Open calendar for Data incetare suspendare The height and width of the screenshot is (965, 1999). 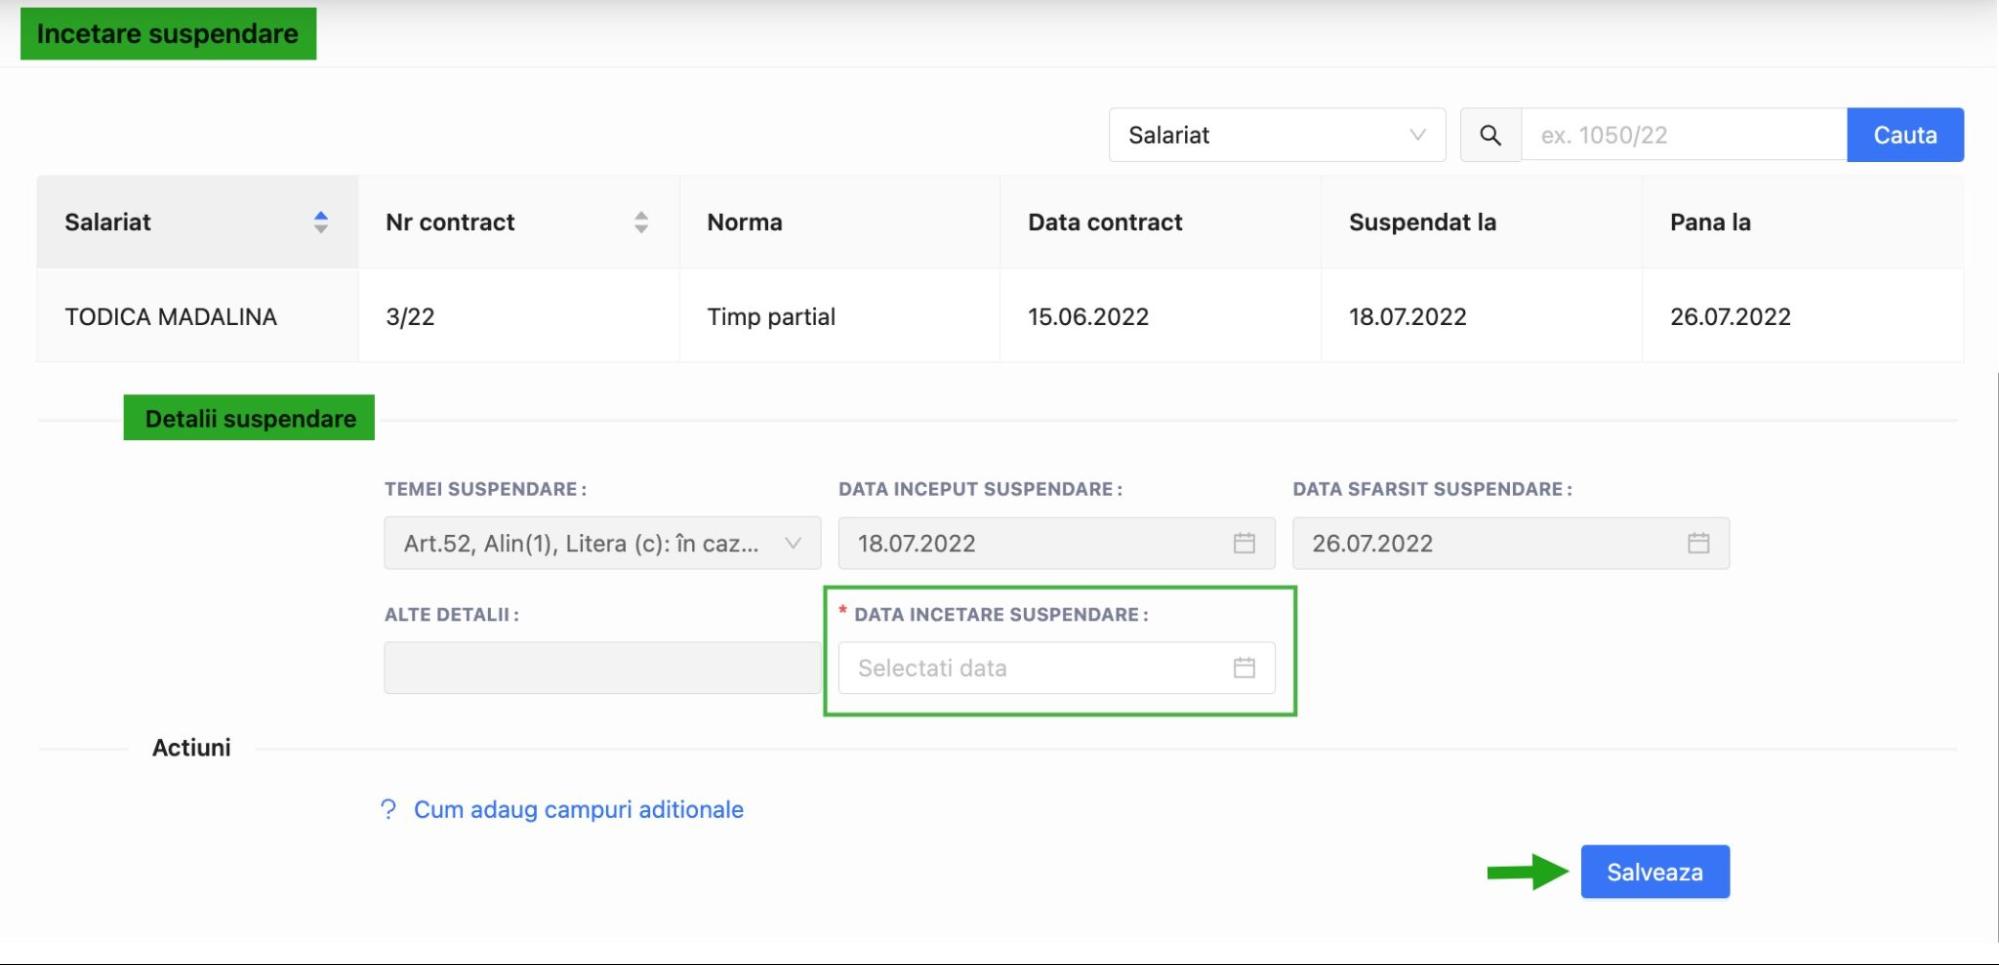[x=1244, y=668]
